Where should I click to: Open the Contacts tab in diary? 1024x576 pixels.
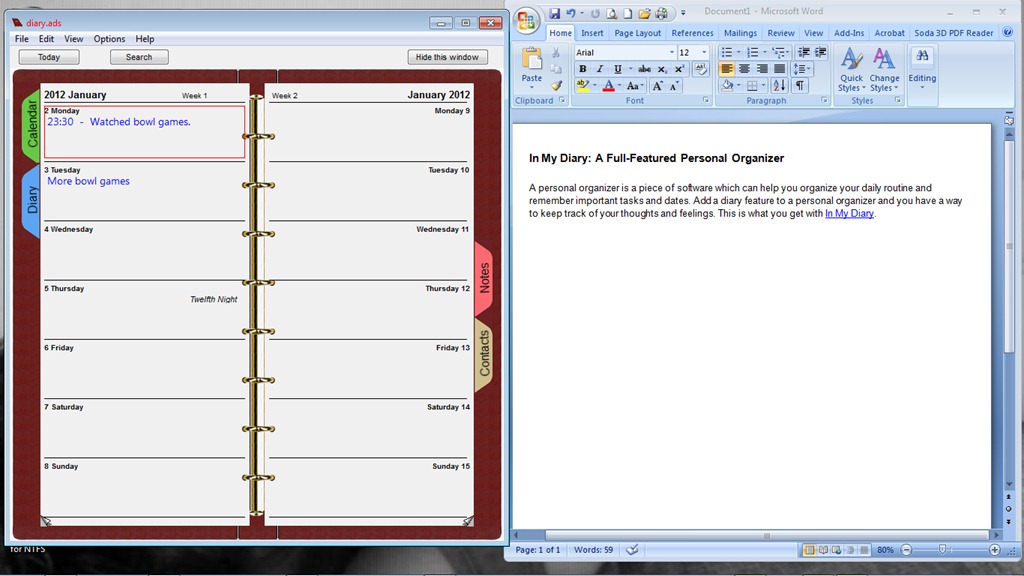pyautogui.click(x=484, y=354)
